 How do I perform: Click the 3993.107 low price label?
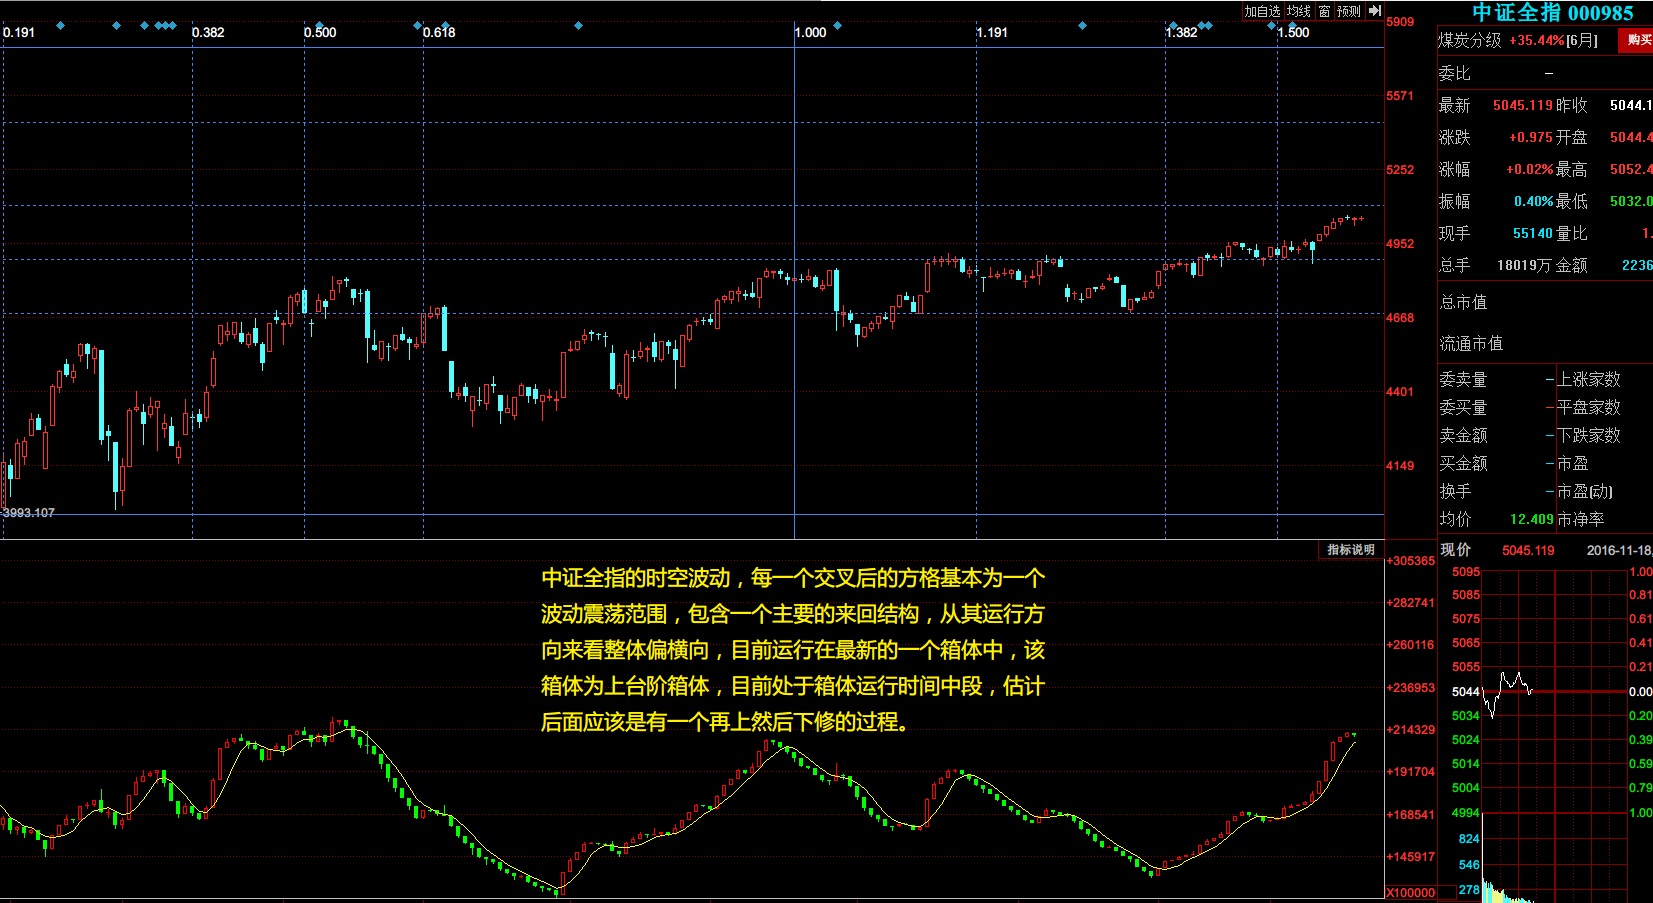tap(28, 513)
